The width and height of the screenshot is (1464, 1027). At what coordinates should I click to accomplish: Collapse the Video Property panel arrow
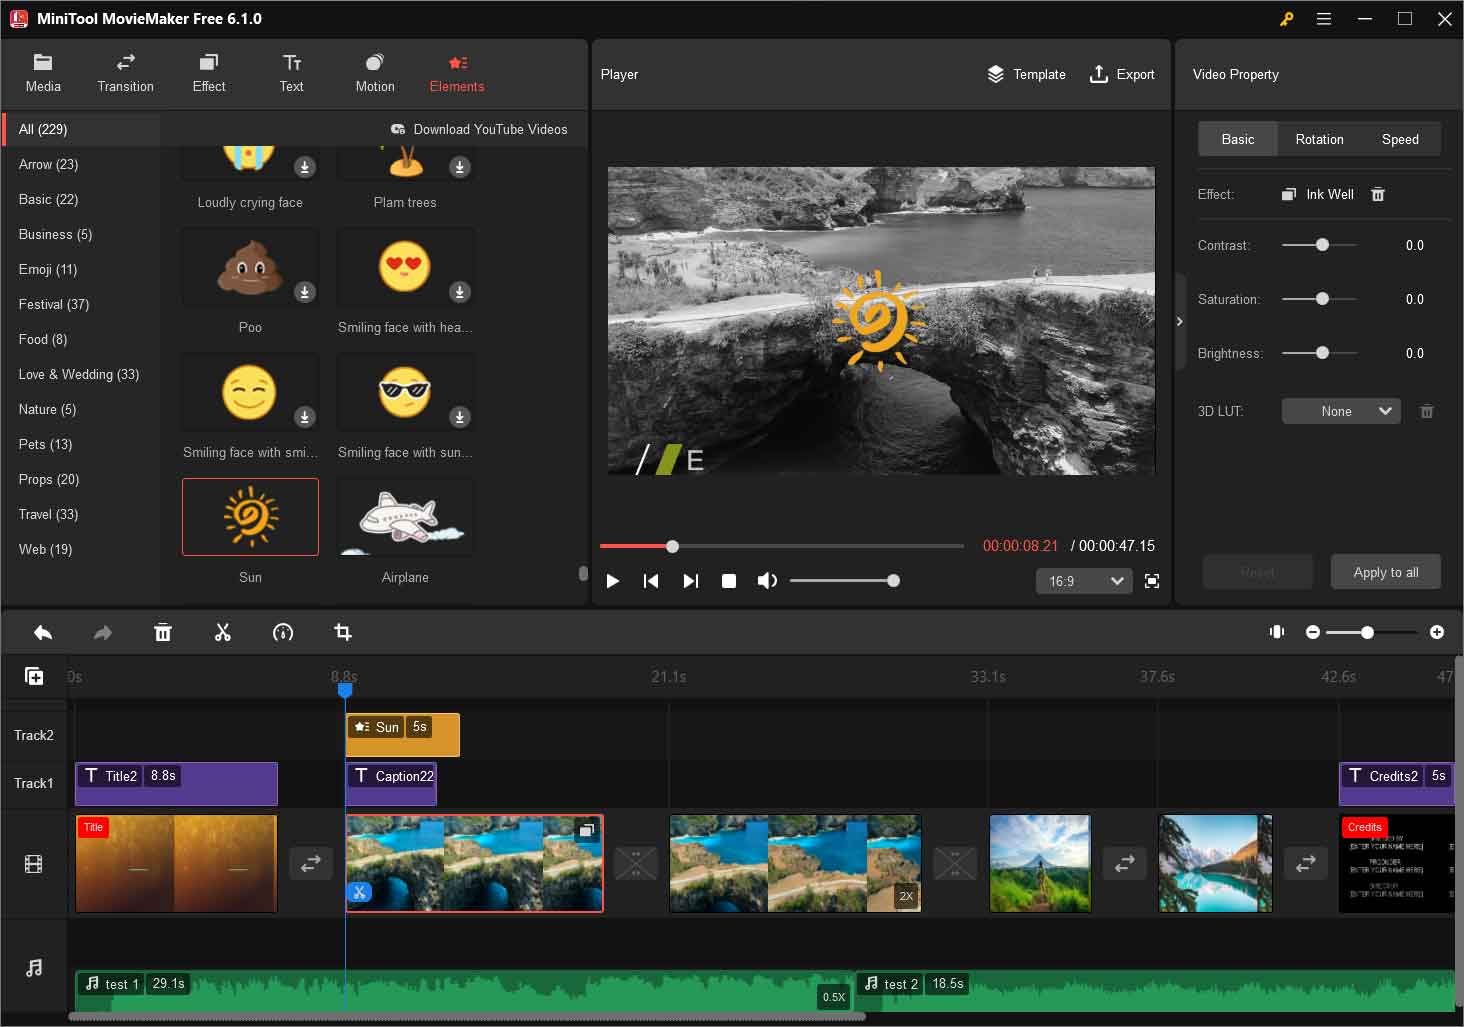(x=1180, y=321)
